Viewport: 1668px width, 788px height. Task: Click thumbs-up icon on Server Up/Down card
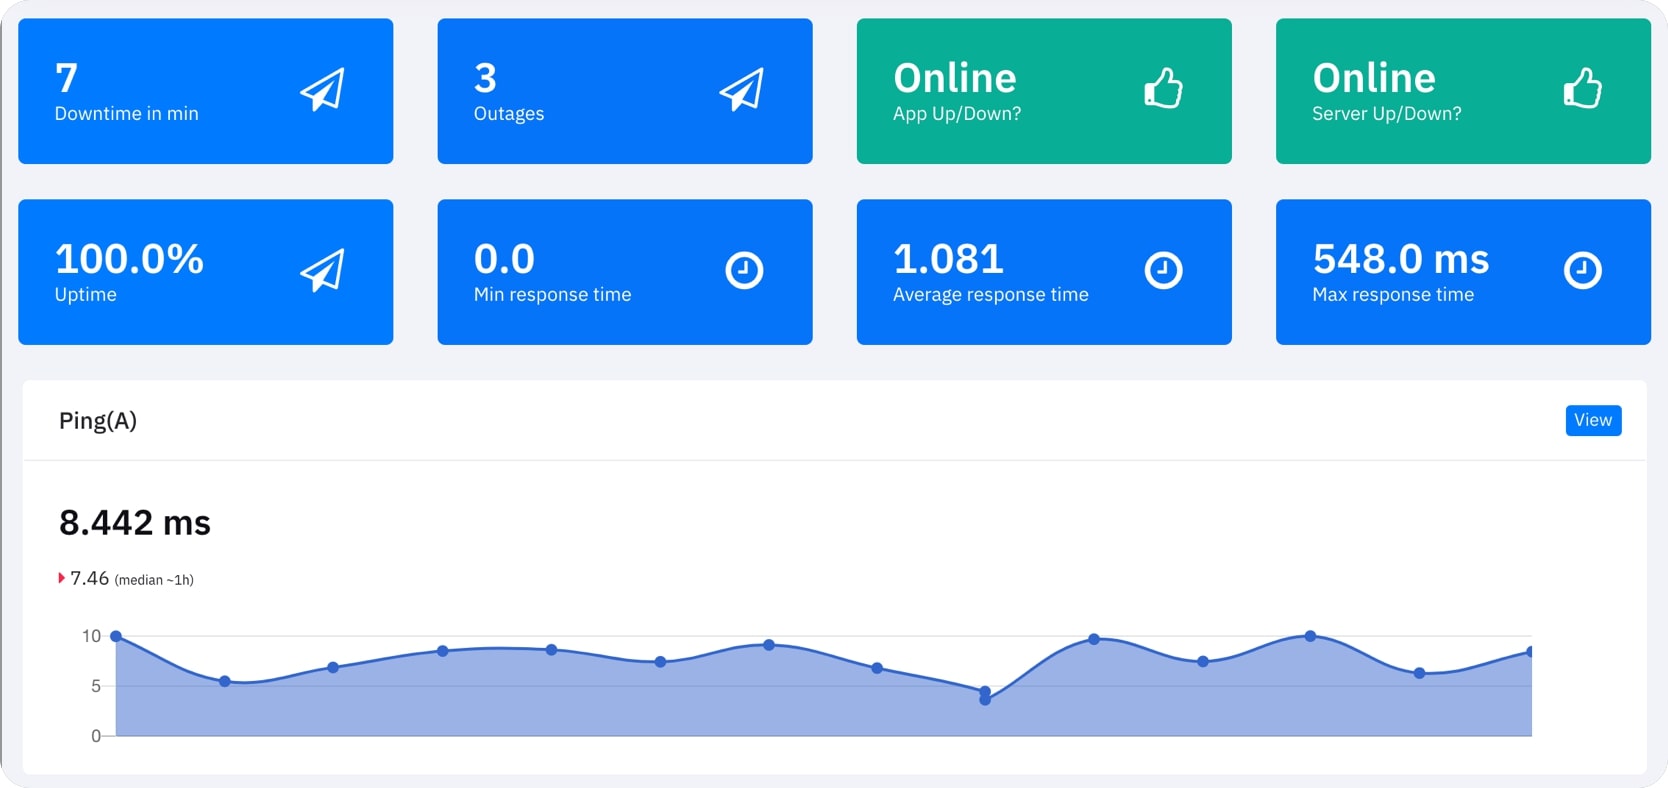click(1582, 89)
